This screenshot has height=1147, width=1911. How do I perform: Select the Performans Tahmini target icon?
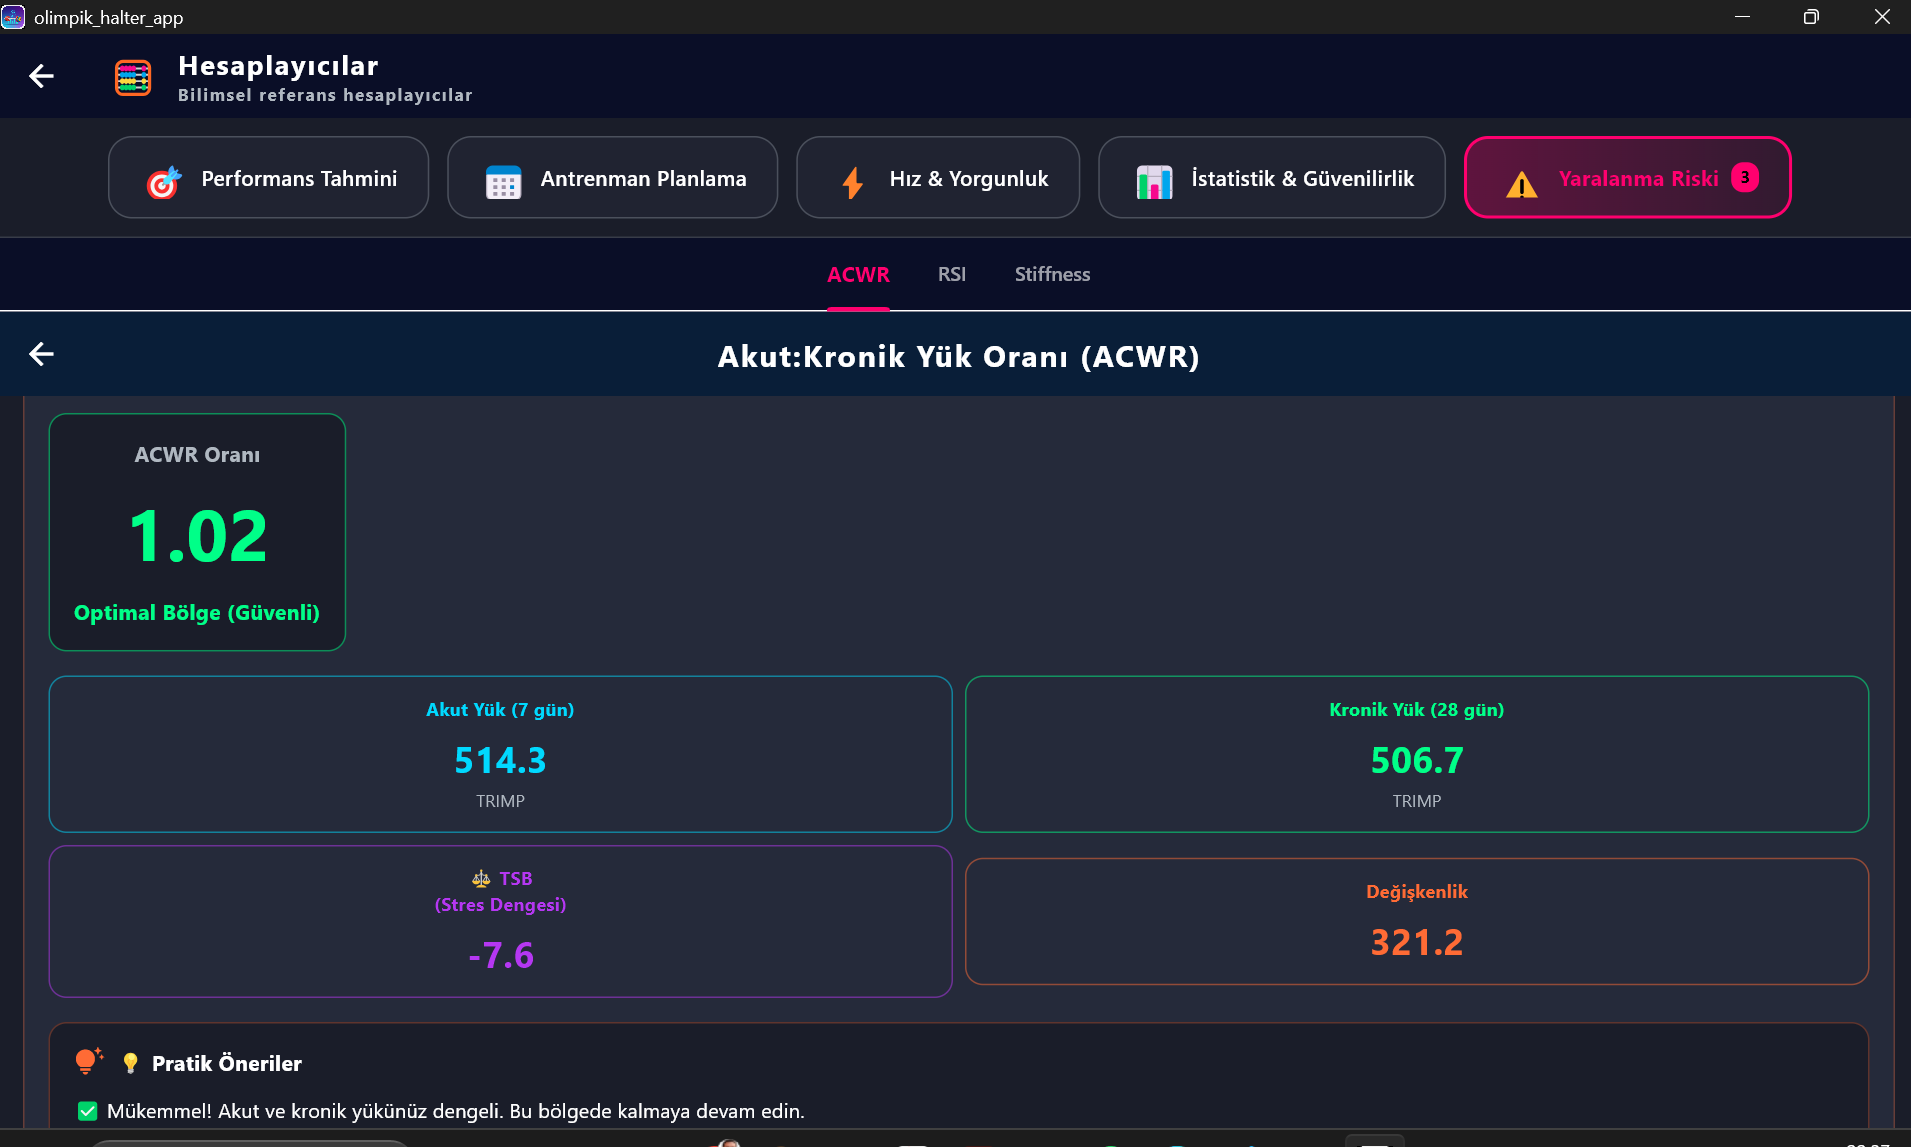coord(163,181)
